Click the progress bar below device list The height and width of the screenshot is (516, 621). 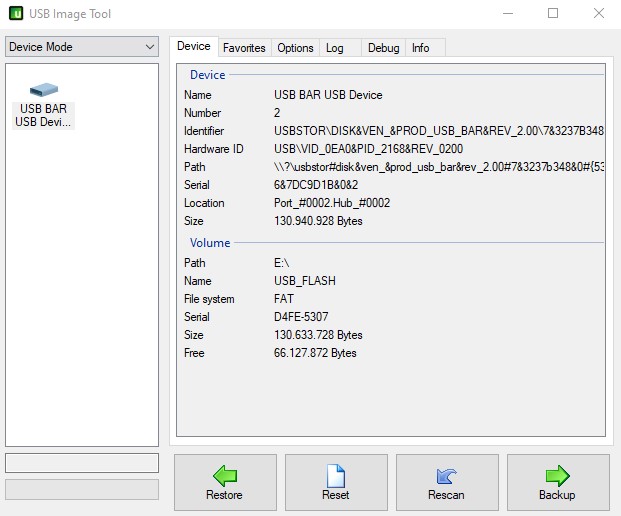pyautogui.click(x=82, y=463)
